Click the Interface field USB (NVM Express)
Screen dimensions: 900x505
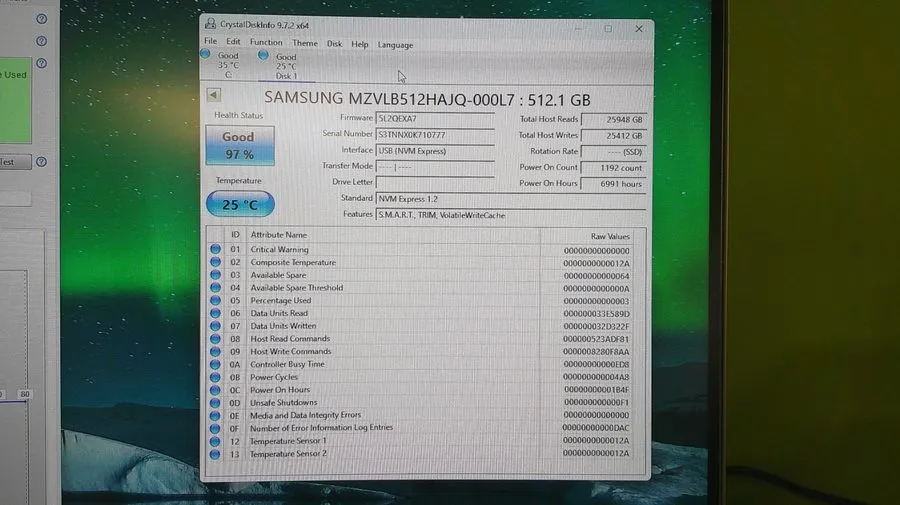point(435,151)
